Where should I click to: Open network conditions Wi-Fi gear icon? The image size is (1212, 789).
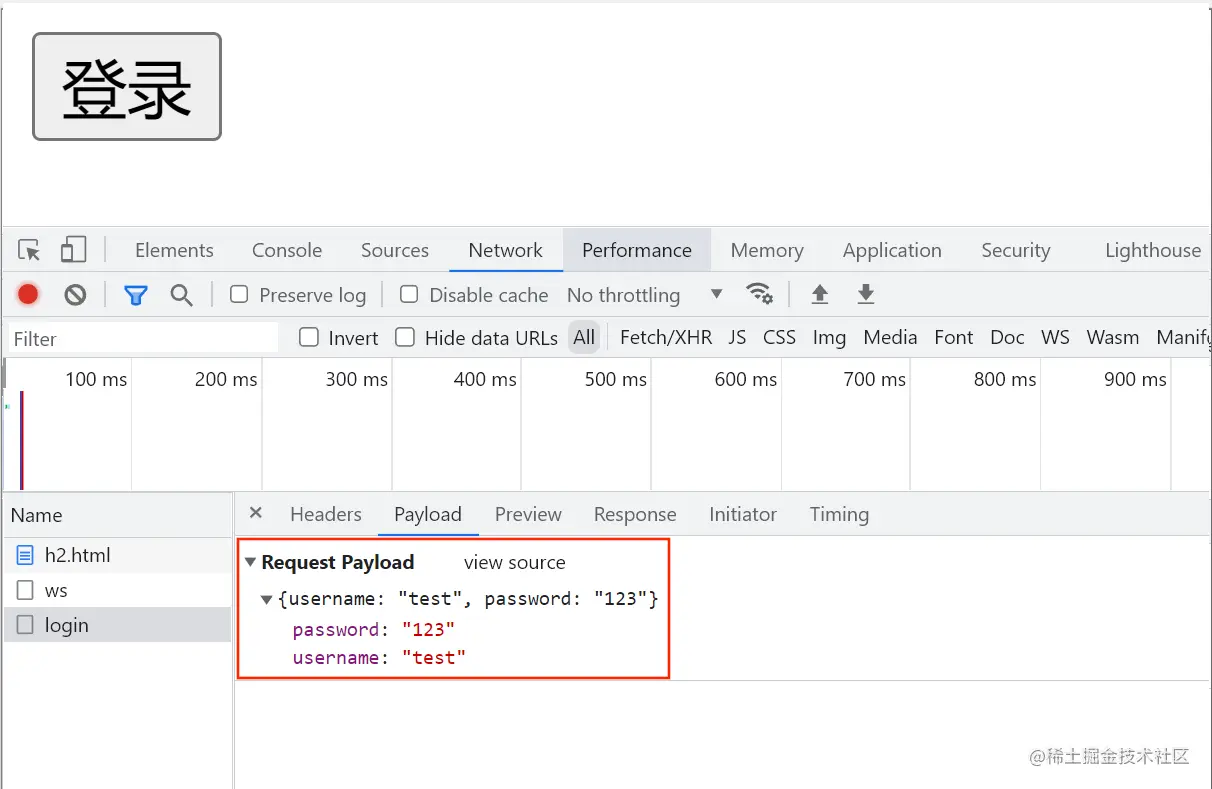759,294
